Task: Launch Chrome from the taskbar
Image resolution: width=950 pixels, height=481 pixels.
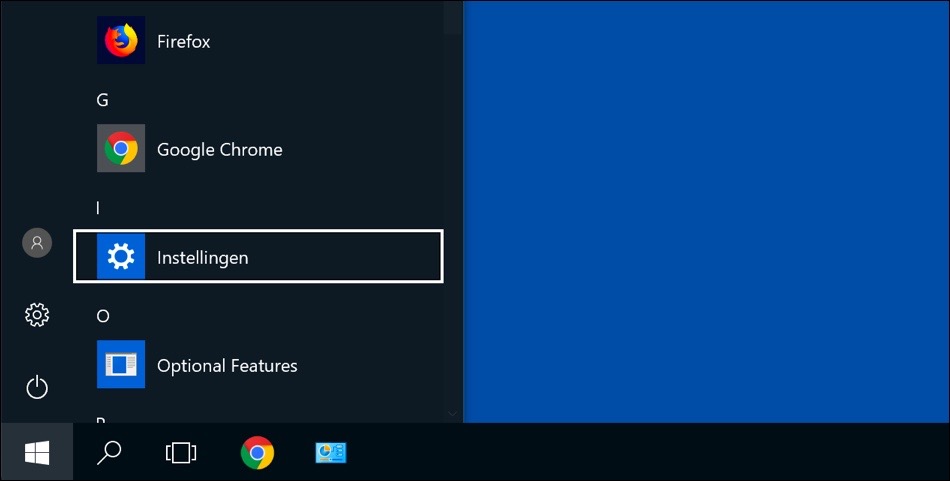Action: click(x=257, y=453)
